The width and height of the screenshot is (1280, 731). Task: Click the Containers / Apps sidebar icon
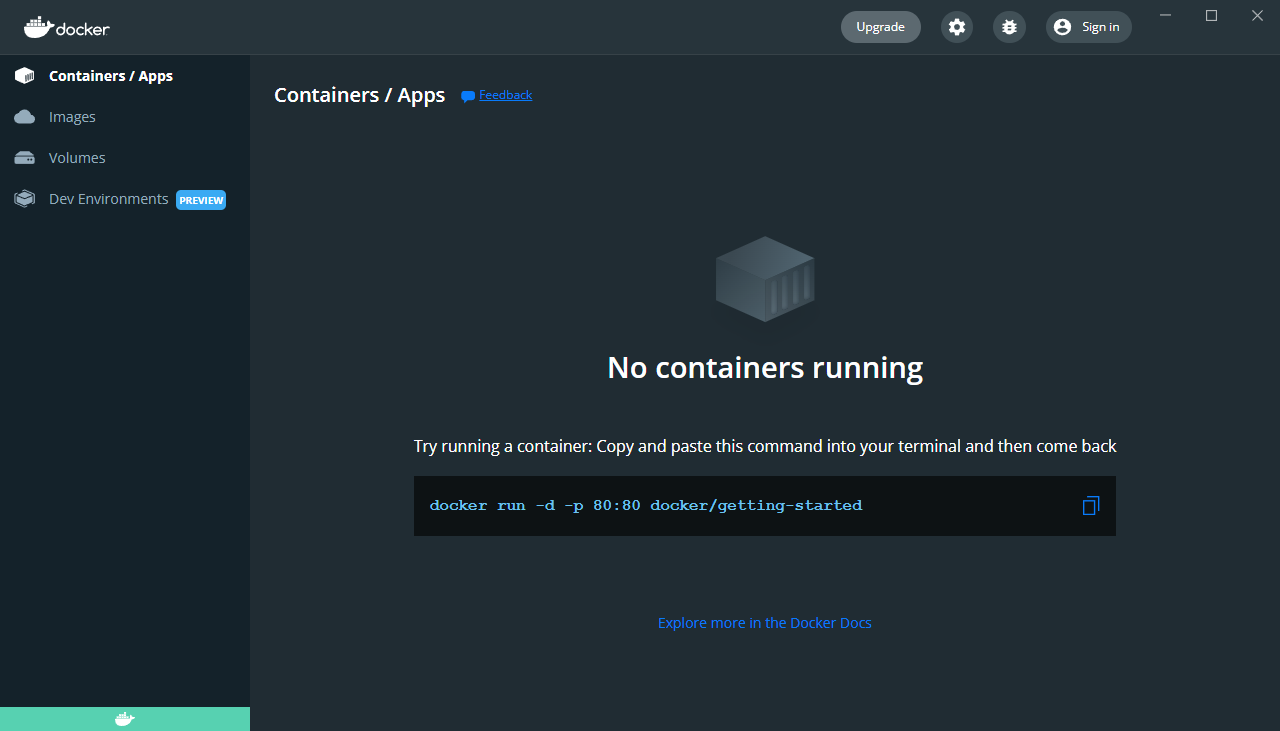[x=25, y=76]
